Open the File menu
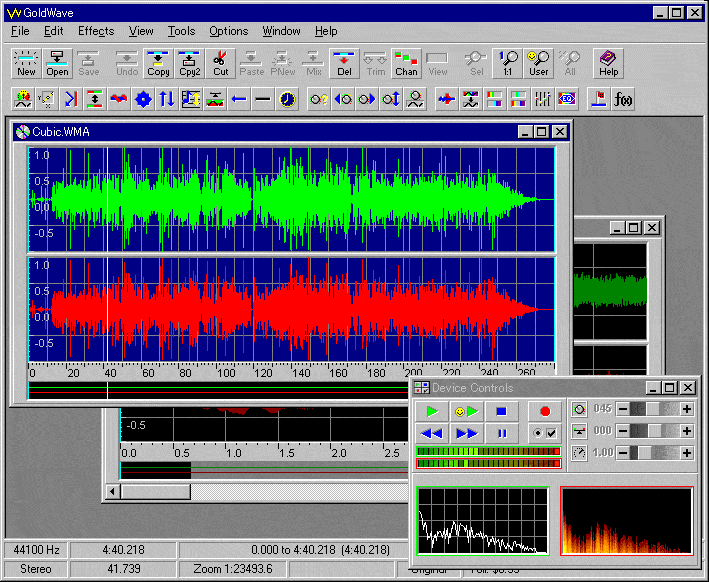Image resolution: width=709 pixels, height=582 pixels. pyautogui.click(x=20, y=31)
